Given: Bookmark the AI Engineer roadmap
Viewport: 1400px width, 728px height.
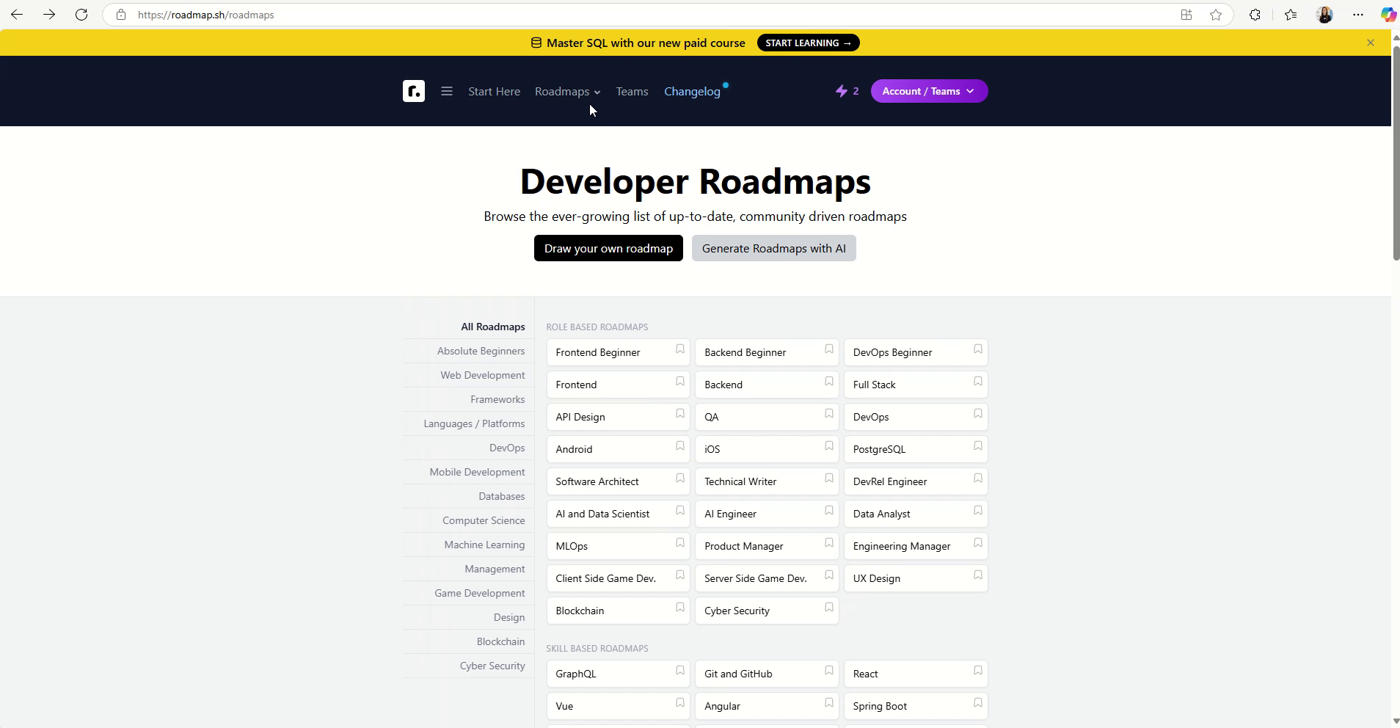Looking at the screenshot, I should pos(829,511).
